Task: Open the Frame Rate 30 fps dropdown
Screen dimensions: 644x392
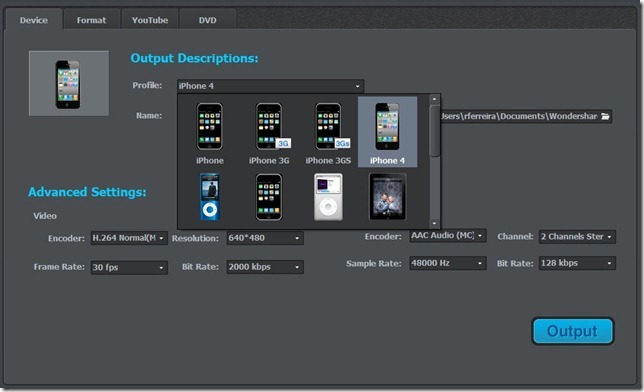Action: (129, 267)
